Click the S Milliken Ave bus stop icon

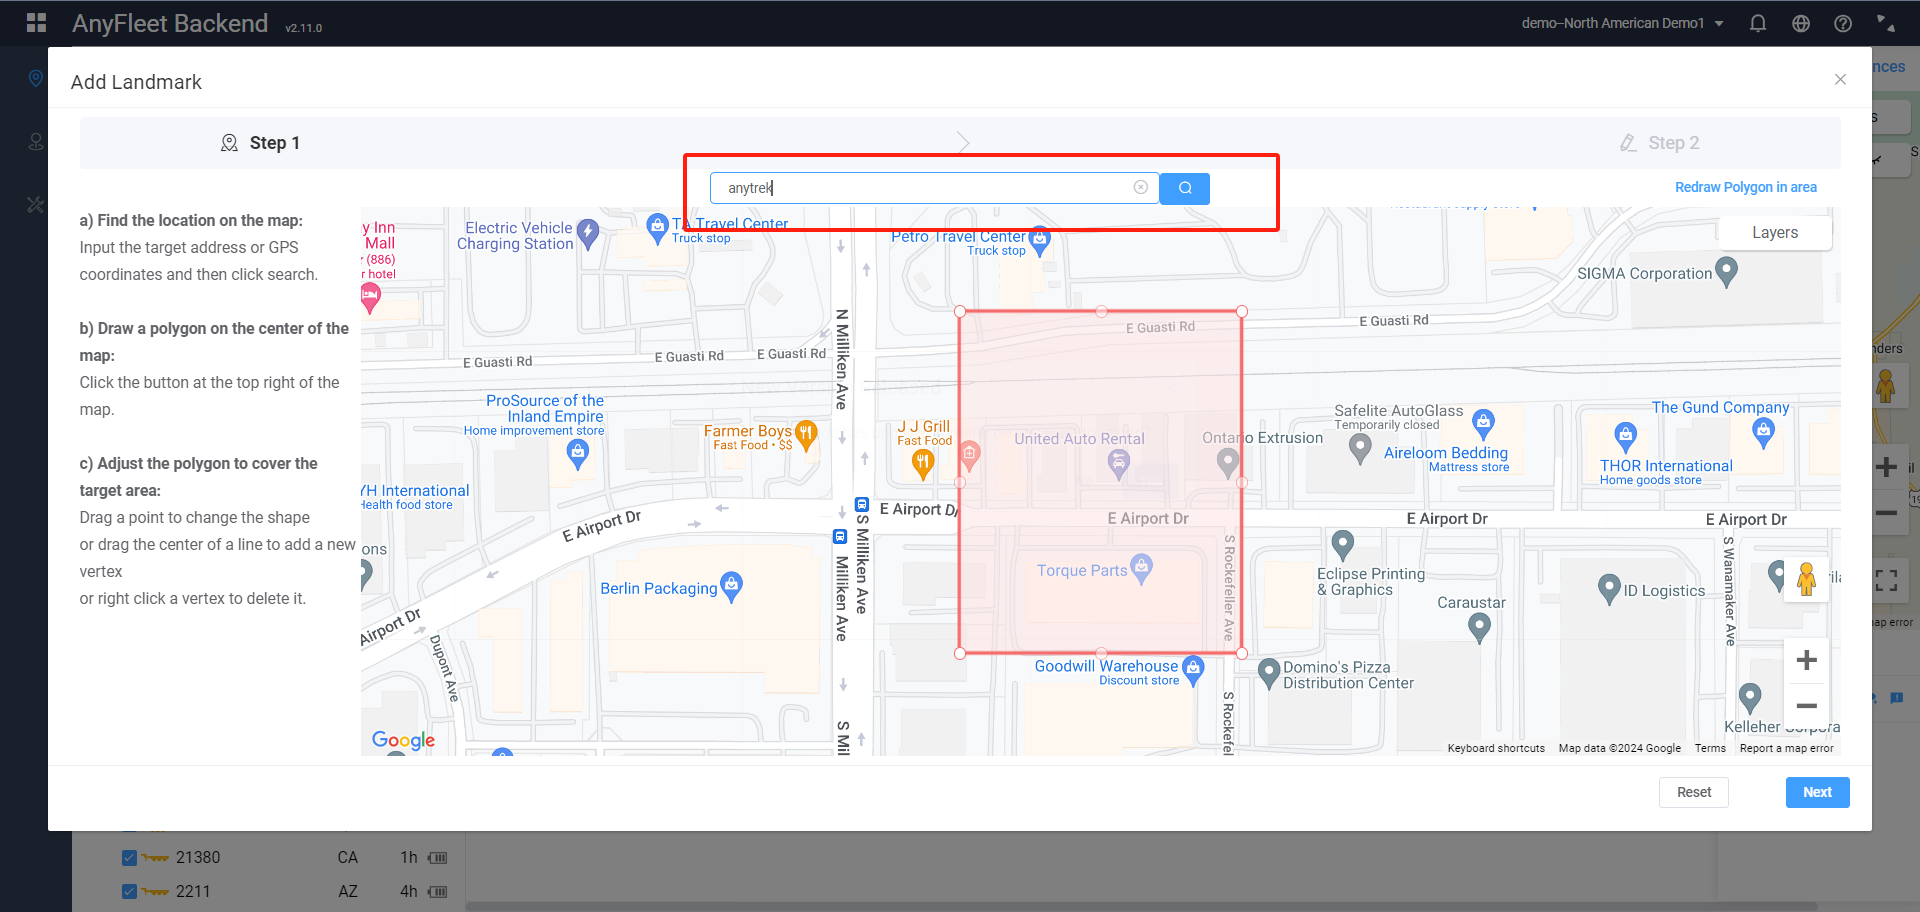(x=861, y=505)
